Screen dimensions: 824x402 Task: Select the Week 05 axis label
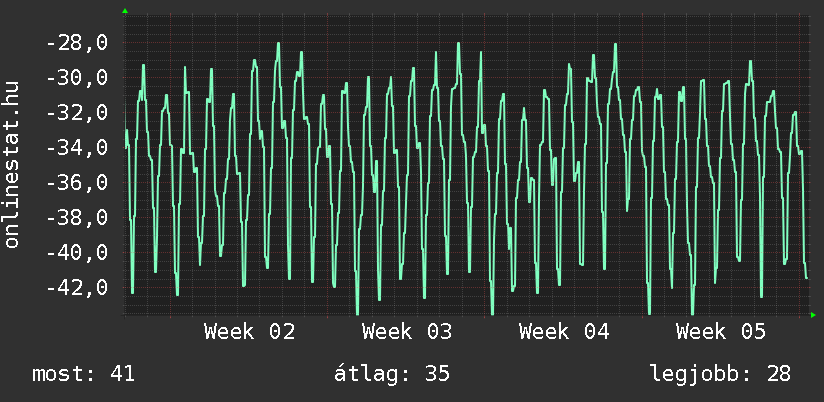(x=721, y=332)
